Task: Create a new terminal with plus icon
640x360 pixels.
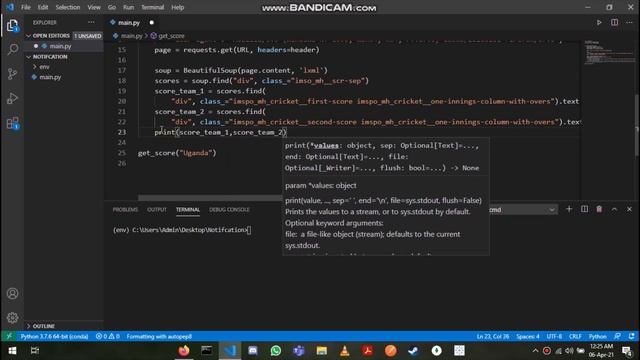Action: (569, 209)
